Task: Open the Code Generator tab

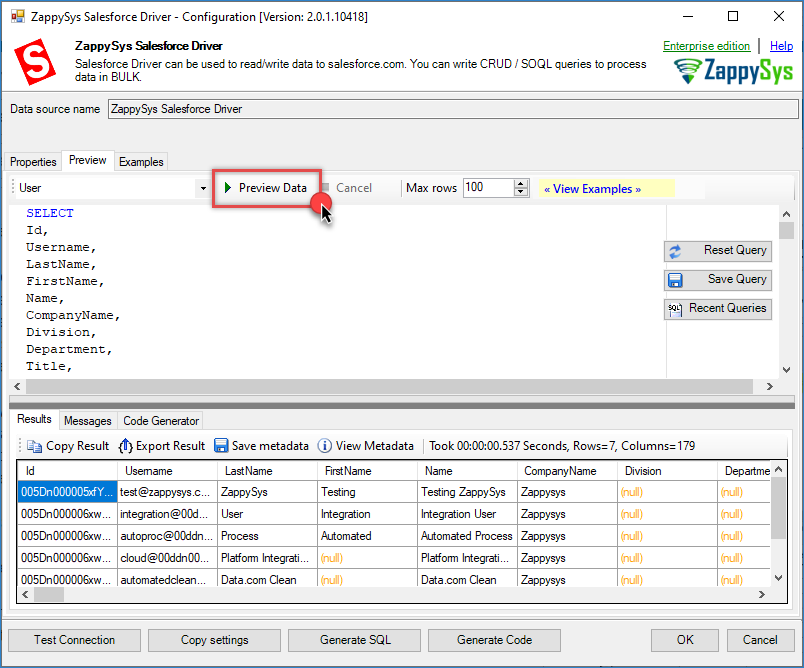Action: point(161,421)
